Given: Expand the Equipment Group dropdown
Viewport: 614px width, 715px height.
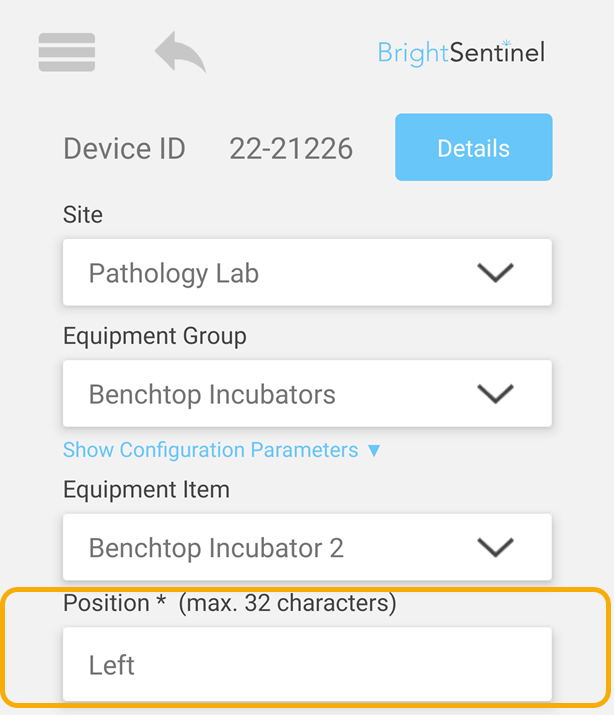Looking at the screenshot, I should click(307, 394).
